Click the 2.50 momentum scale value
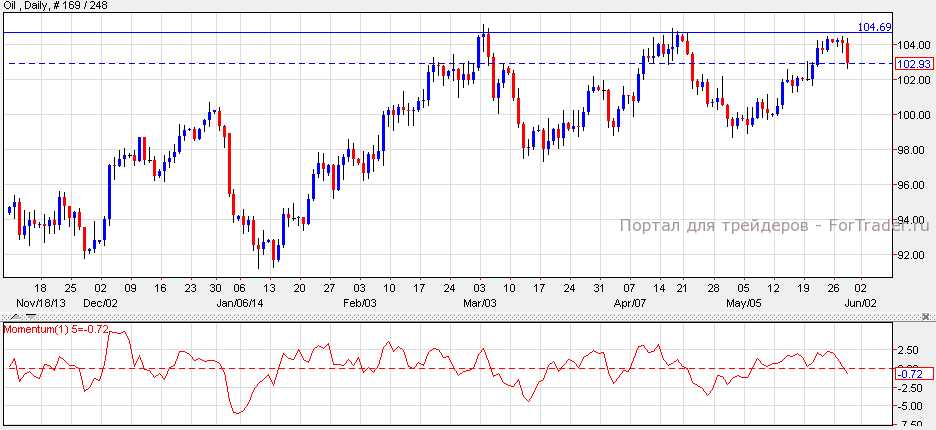 [x=908, y=350]
